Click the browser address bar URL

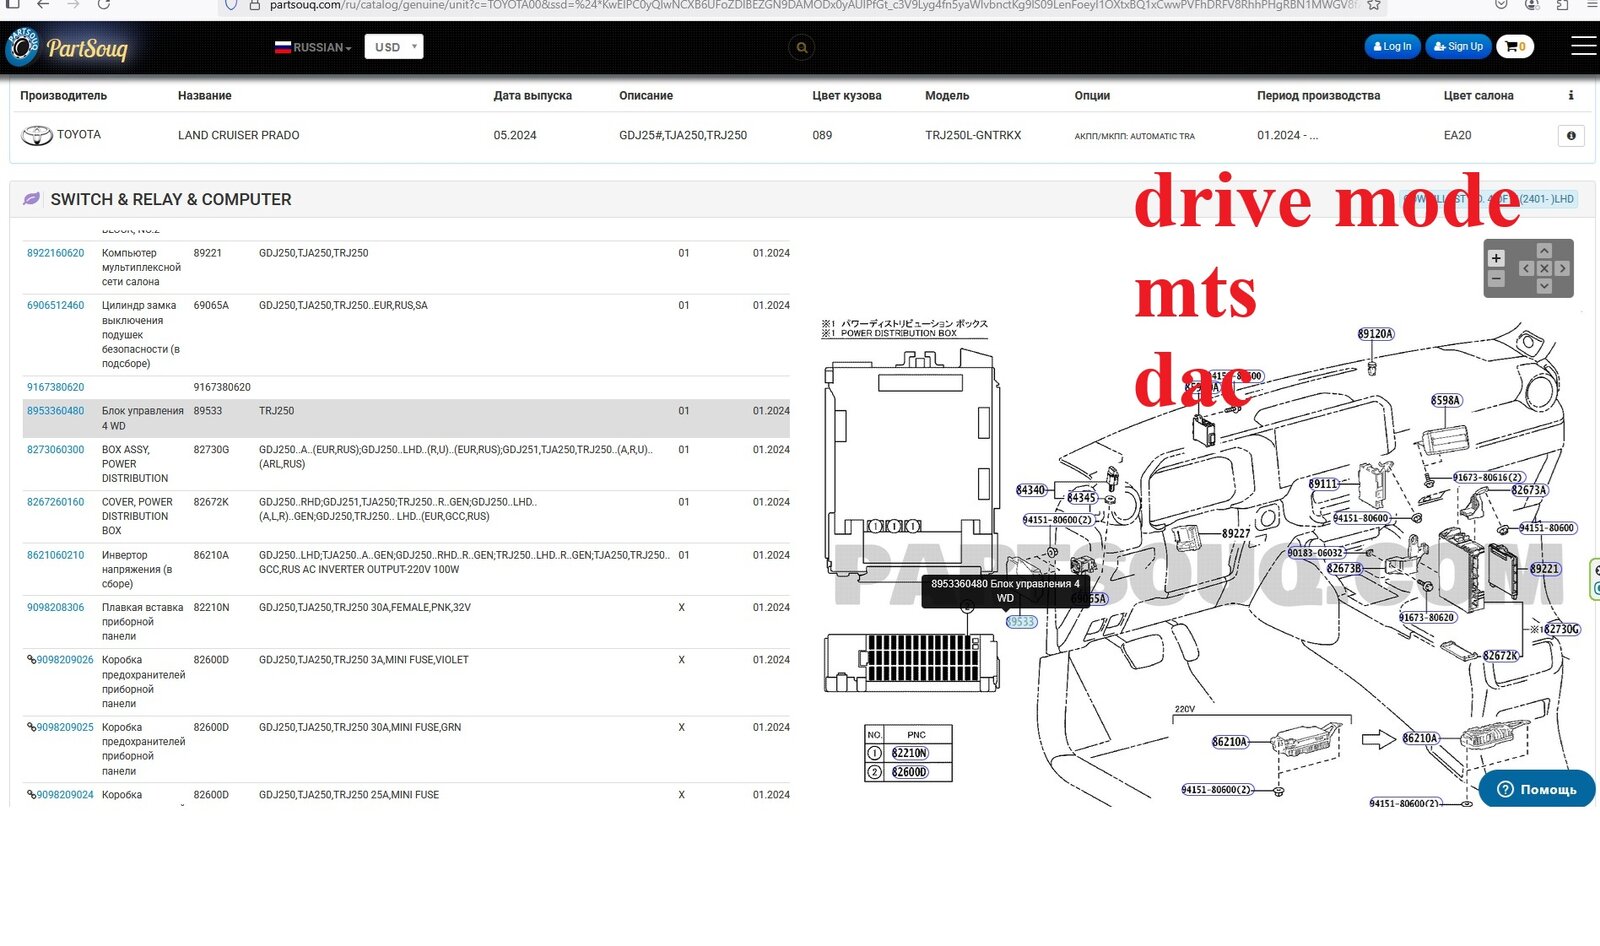[x=813, y=5]
